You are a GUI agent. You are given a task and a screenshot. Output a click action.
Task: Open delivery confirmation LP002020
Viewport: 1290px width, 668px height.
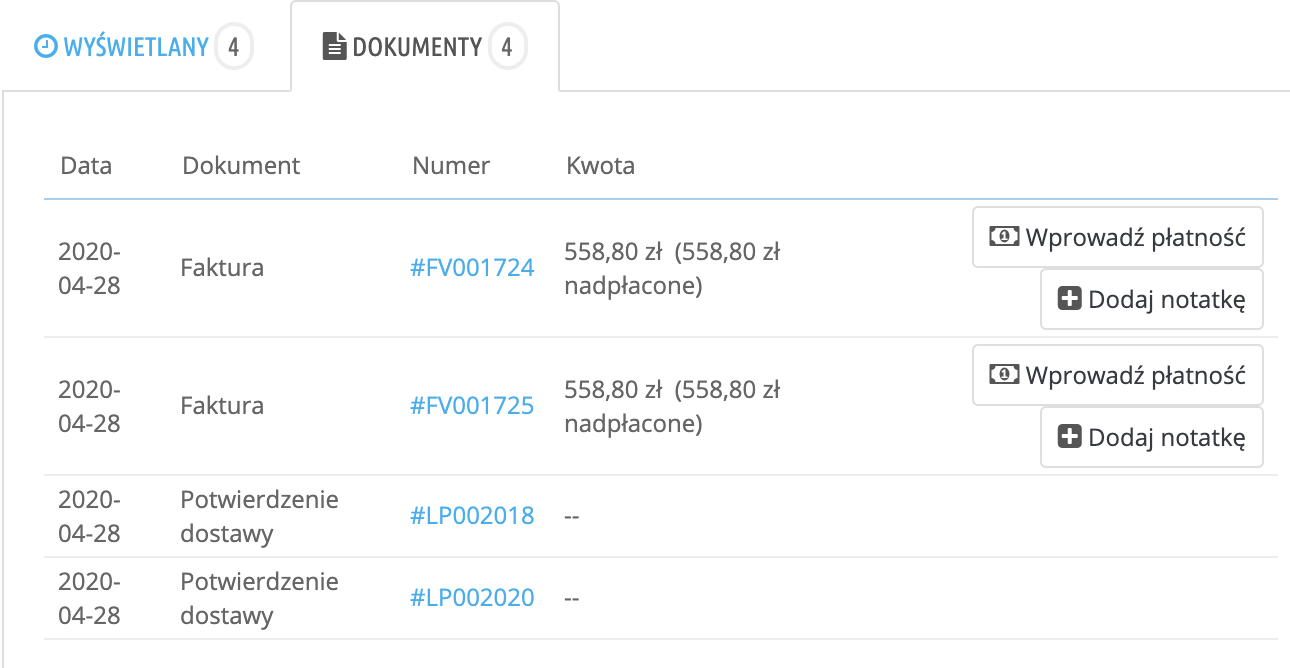point(473,597)
